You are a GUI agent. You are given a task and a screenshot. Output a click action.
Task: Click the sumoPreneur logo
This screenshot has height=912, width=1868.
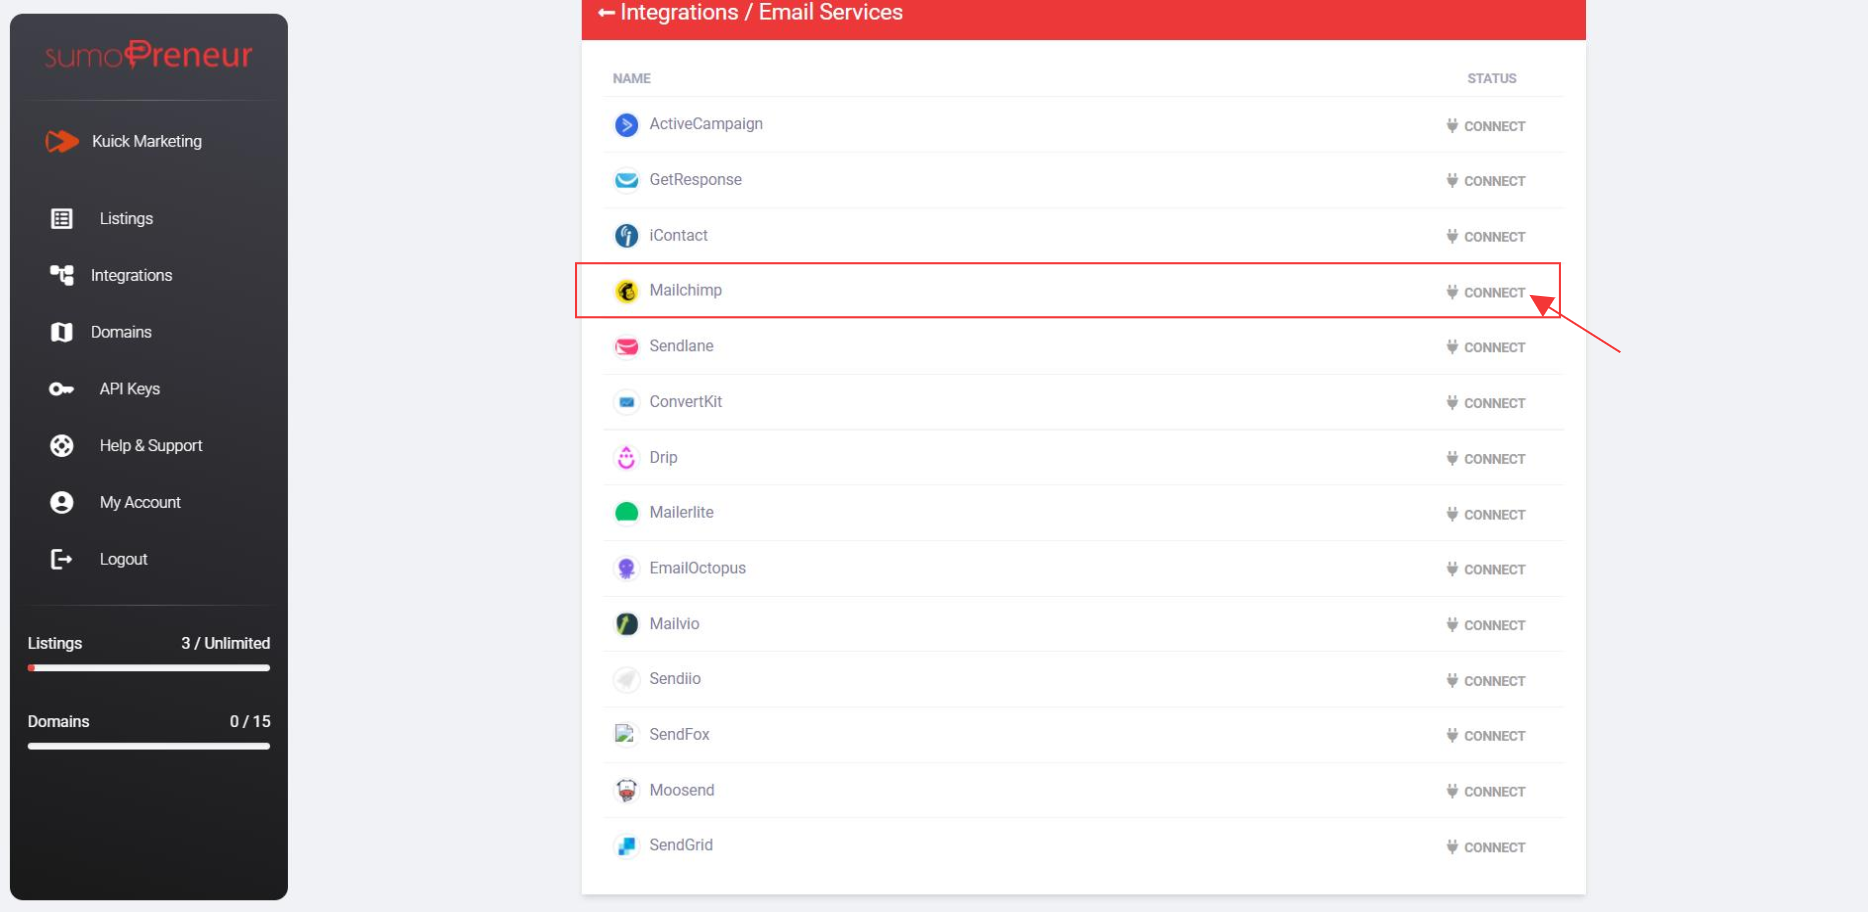[x=149, y=55]
